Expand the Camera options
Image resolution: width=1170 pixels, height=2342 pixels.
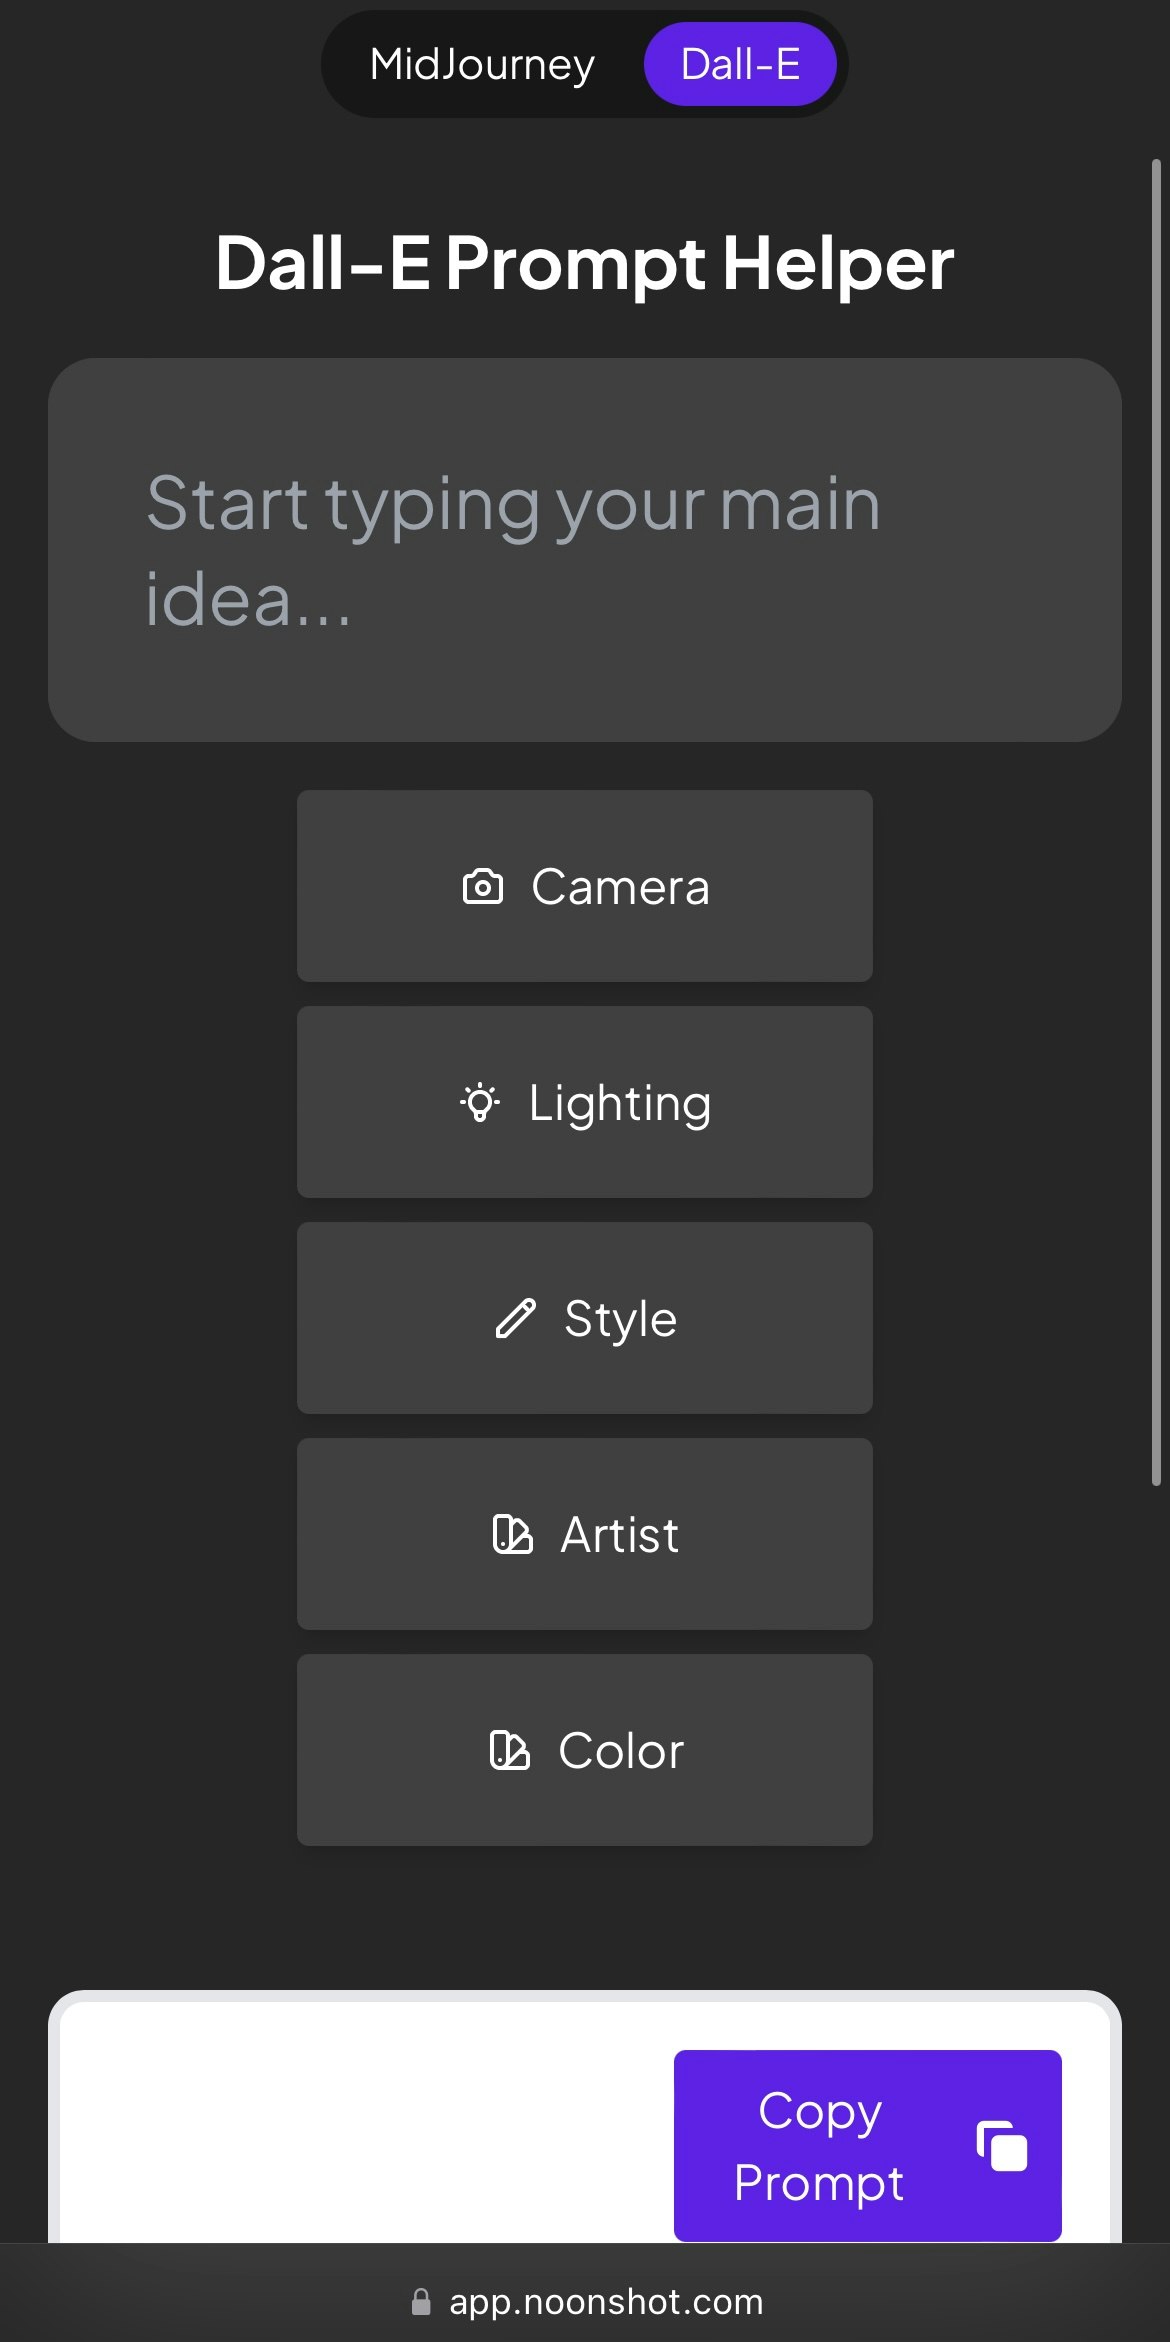pos(585,886)
